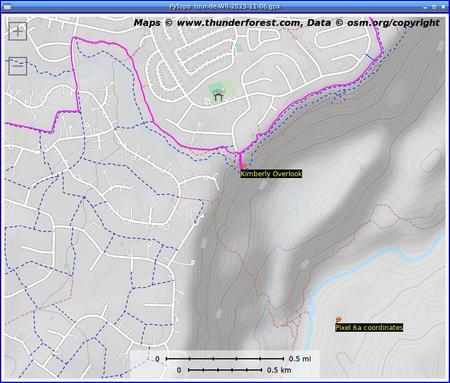Click the Pixel 6a coordinates waypoint marker
This screenshot has width=450, height=383.
pyautogui.click(x=339, y=320)
